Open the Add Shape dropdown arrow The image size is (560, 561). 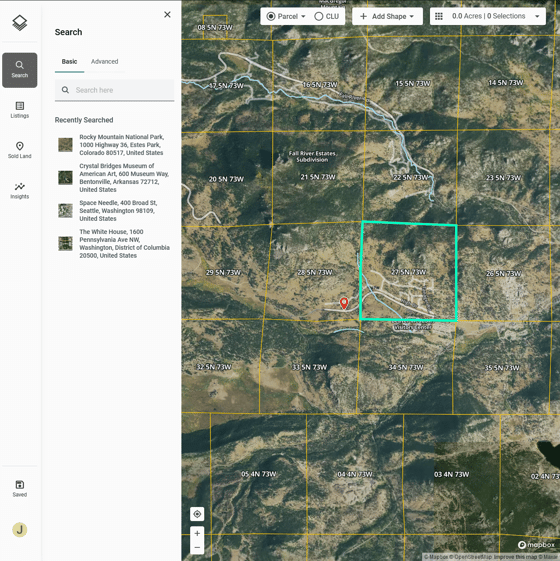point(412,16)
